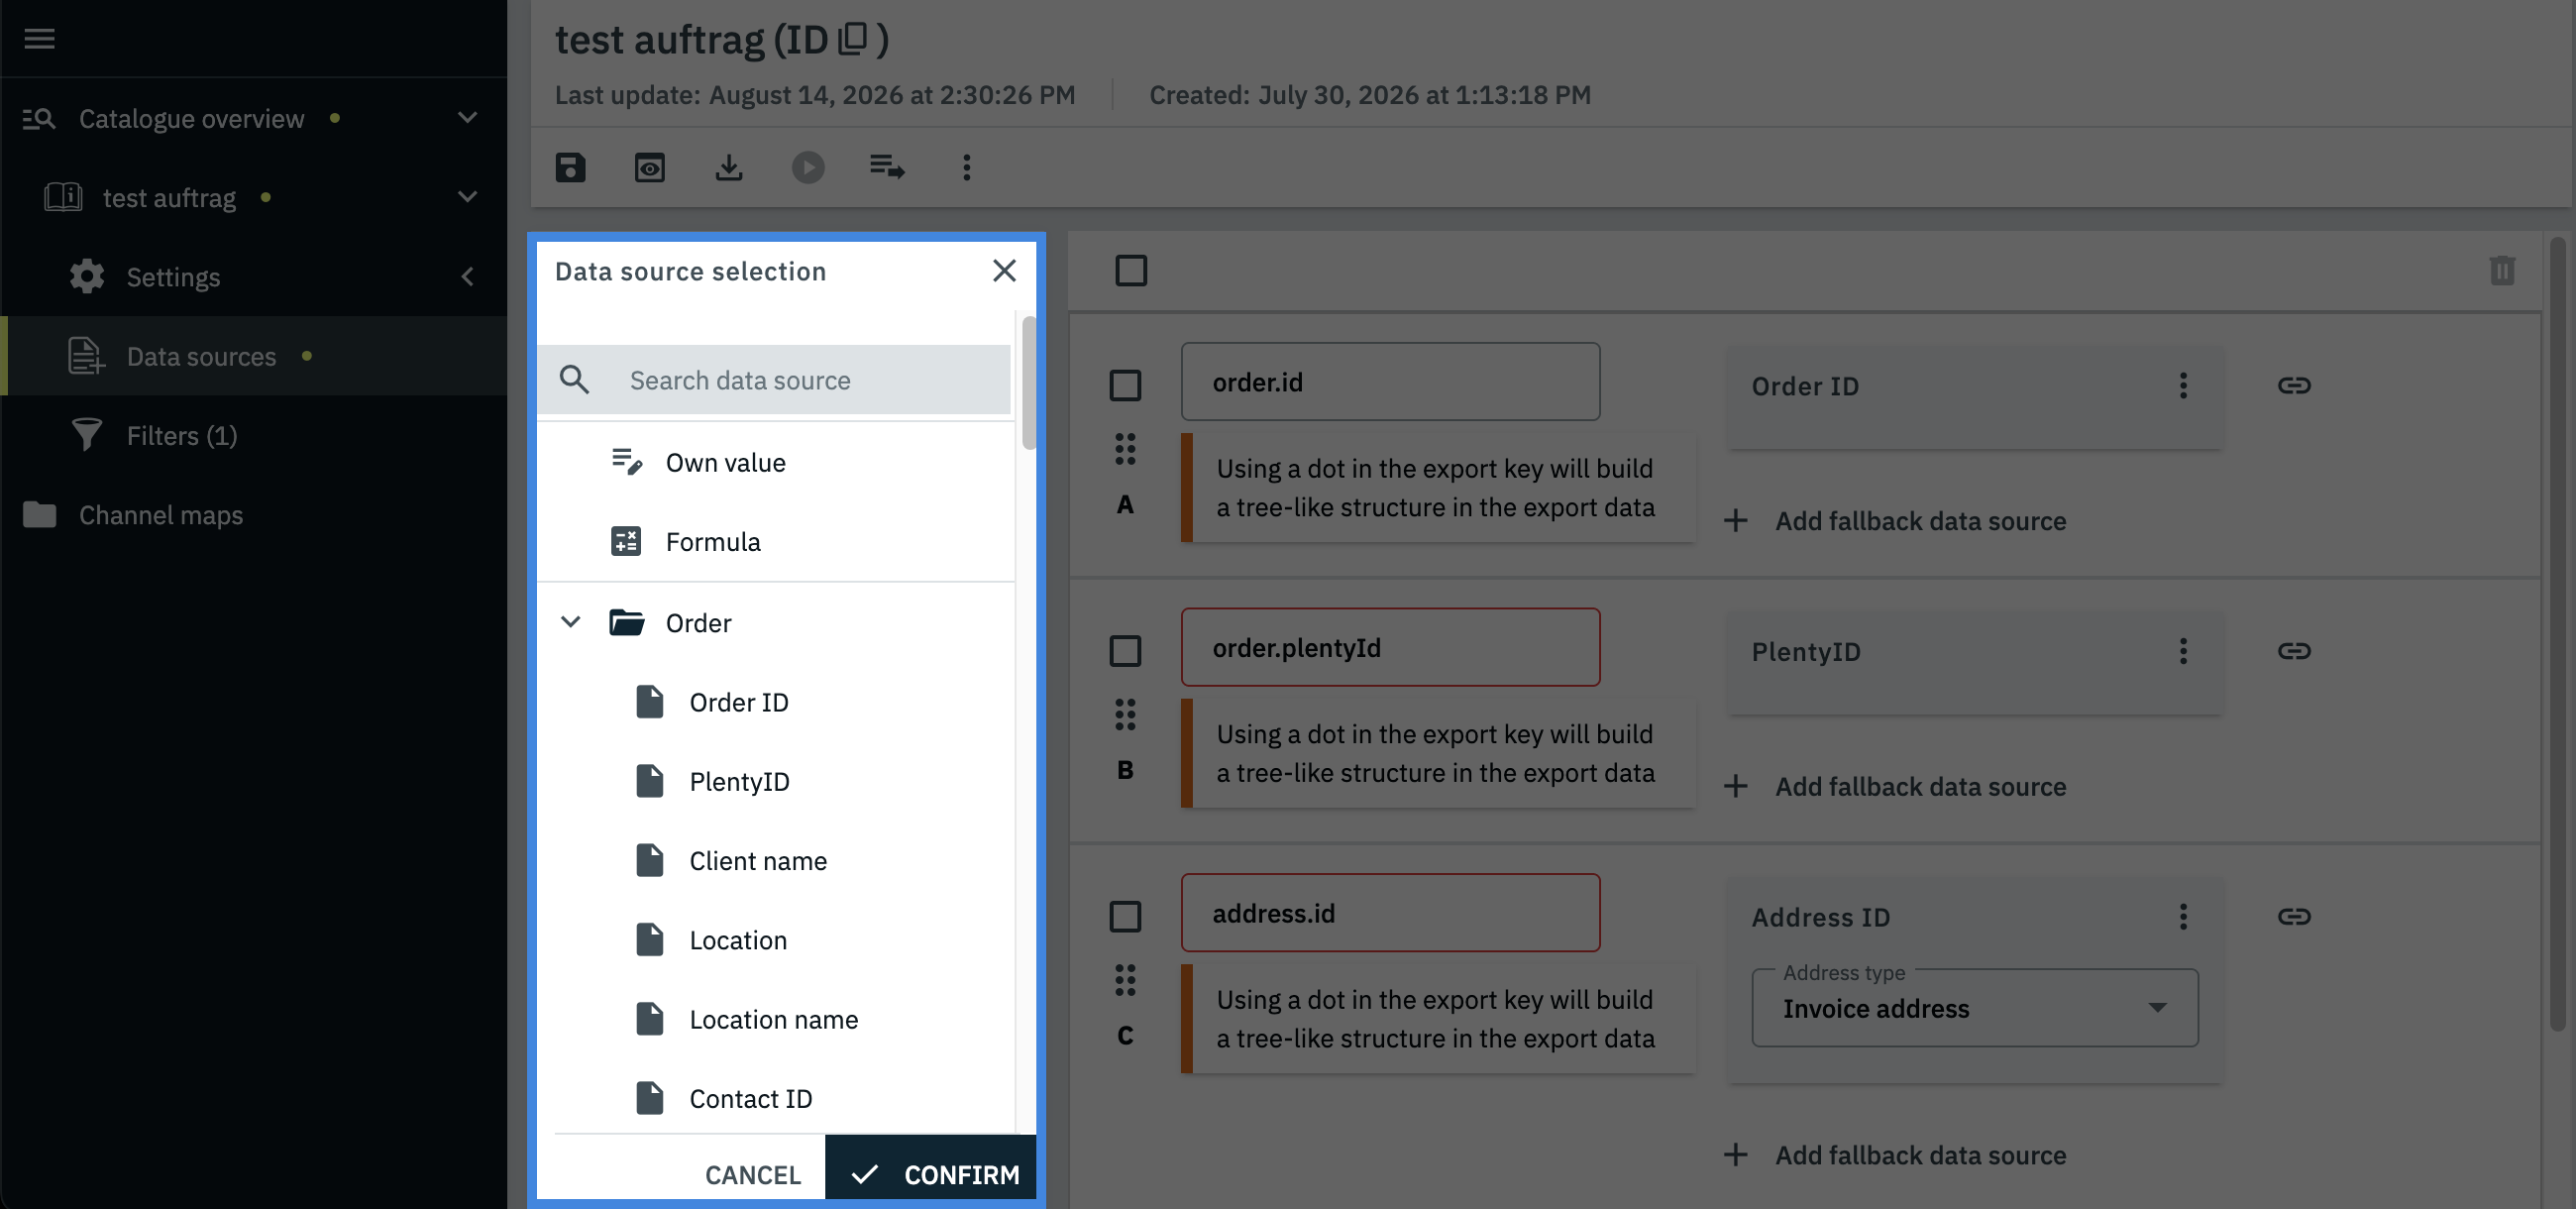Open the toolbar more-options dots menu

point(966,167)
